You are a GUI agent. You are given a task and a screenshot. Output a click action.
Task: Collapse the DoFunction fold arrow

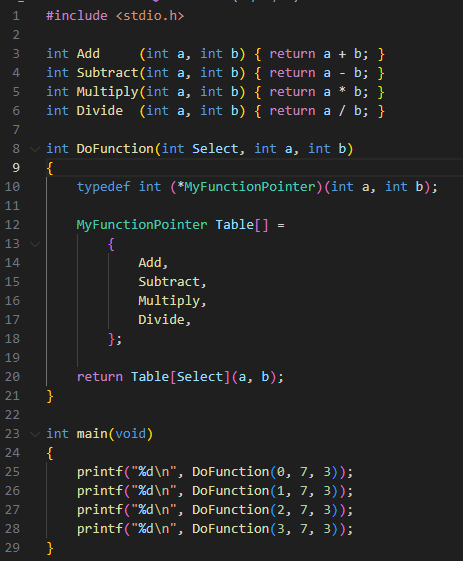click(35, 149)
